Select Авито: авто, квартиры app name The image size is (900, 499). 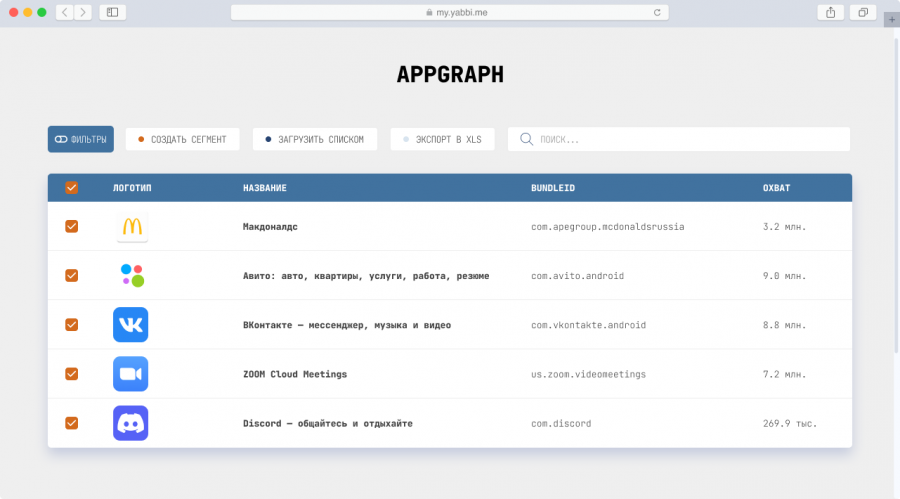point(366,276)
